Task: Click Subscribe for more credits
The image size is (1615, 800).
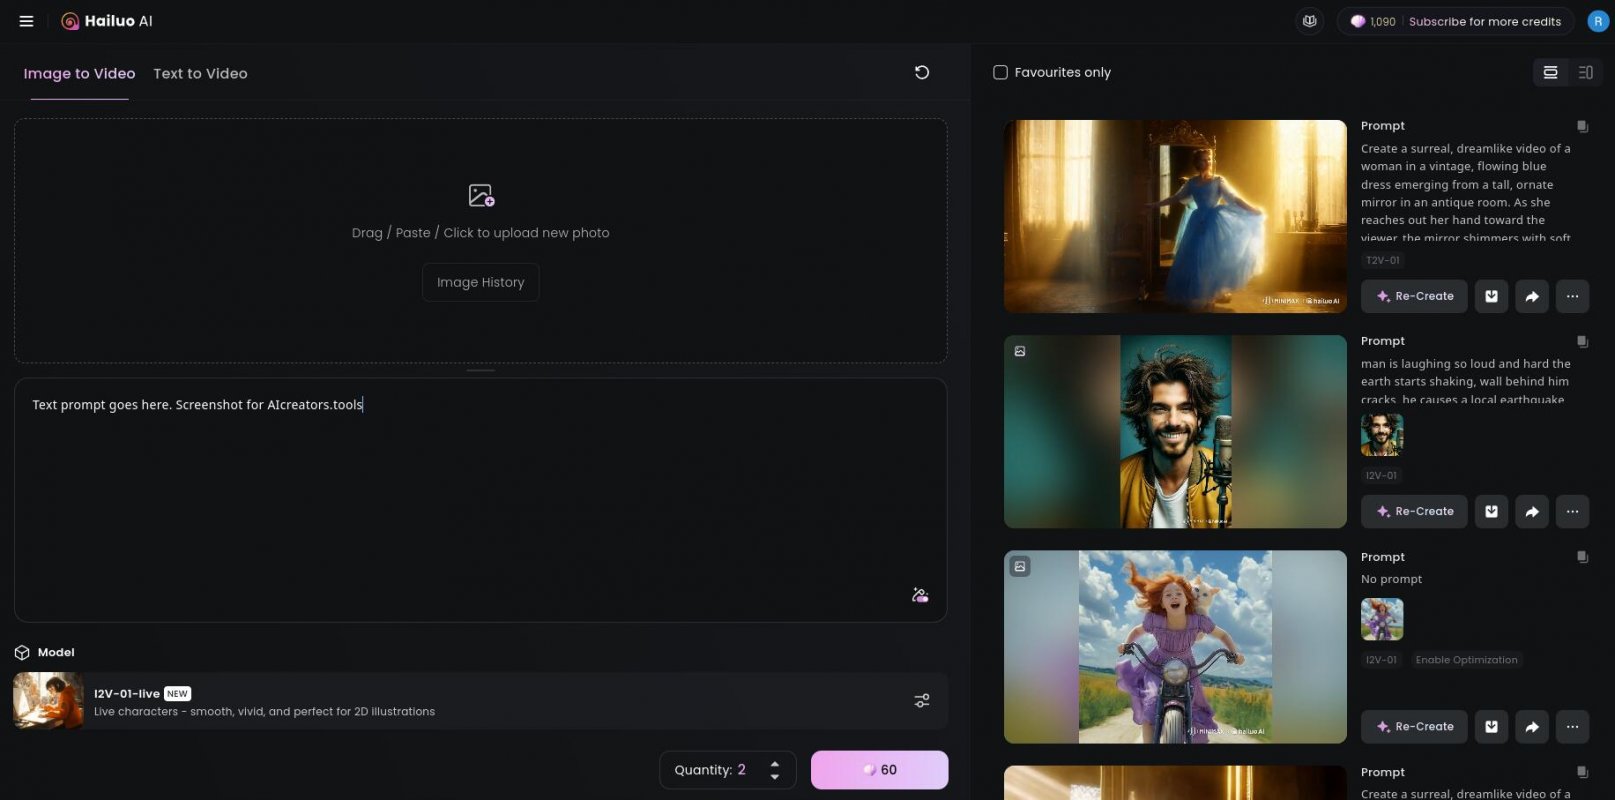Action: pyautogui.click(x=1484, y=21)
